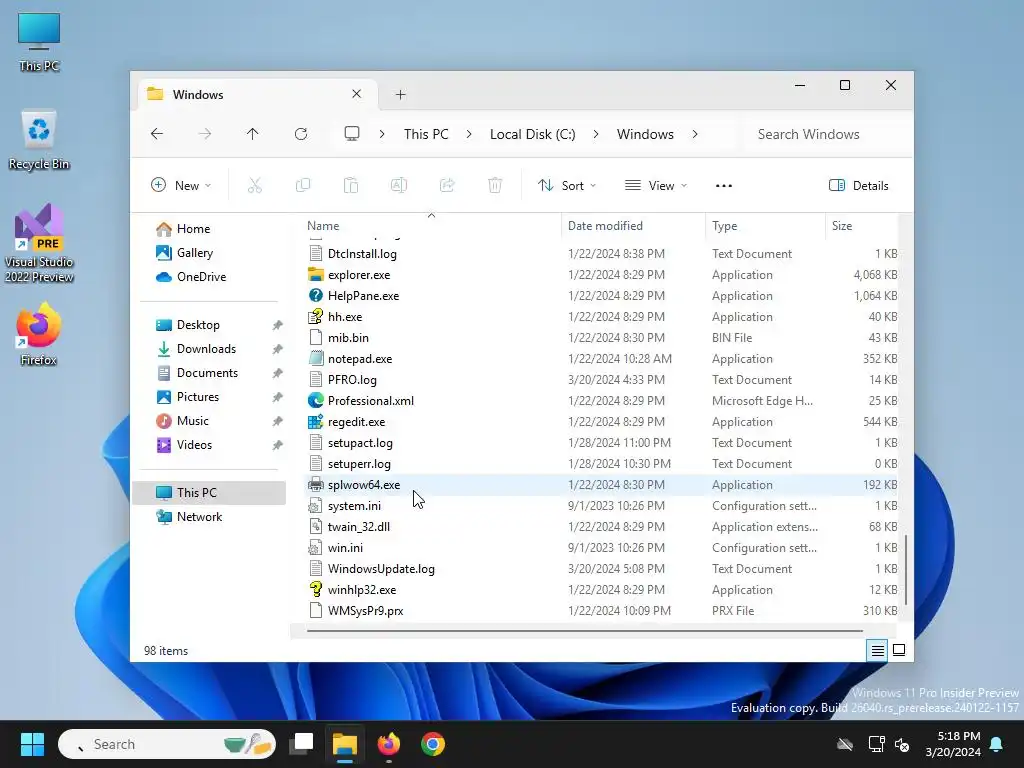Select HelpPane.exe in file list
Screen dimensions: 1024x768
coord(363,296)
